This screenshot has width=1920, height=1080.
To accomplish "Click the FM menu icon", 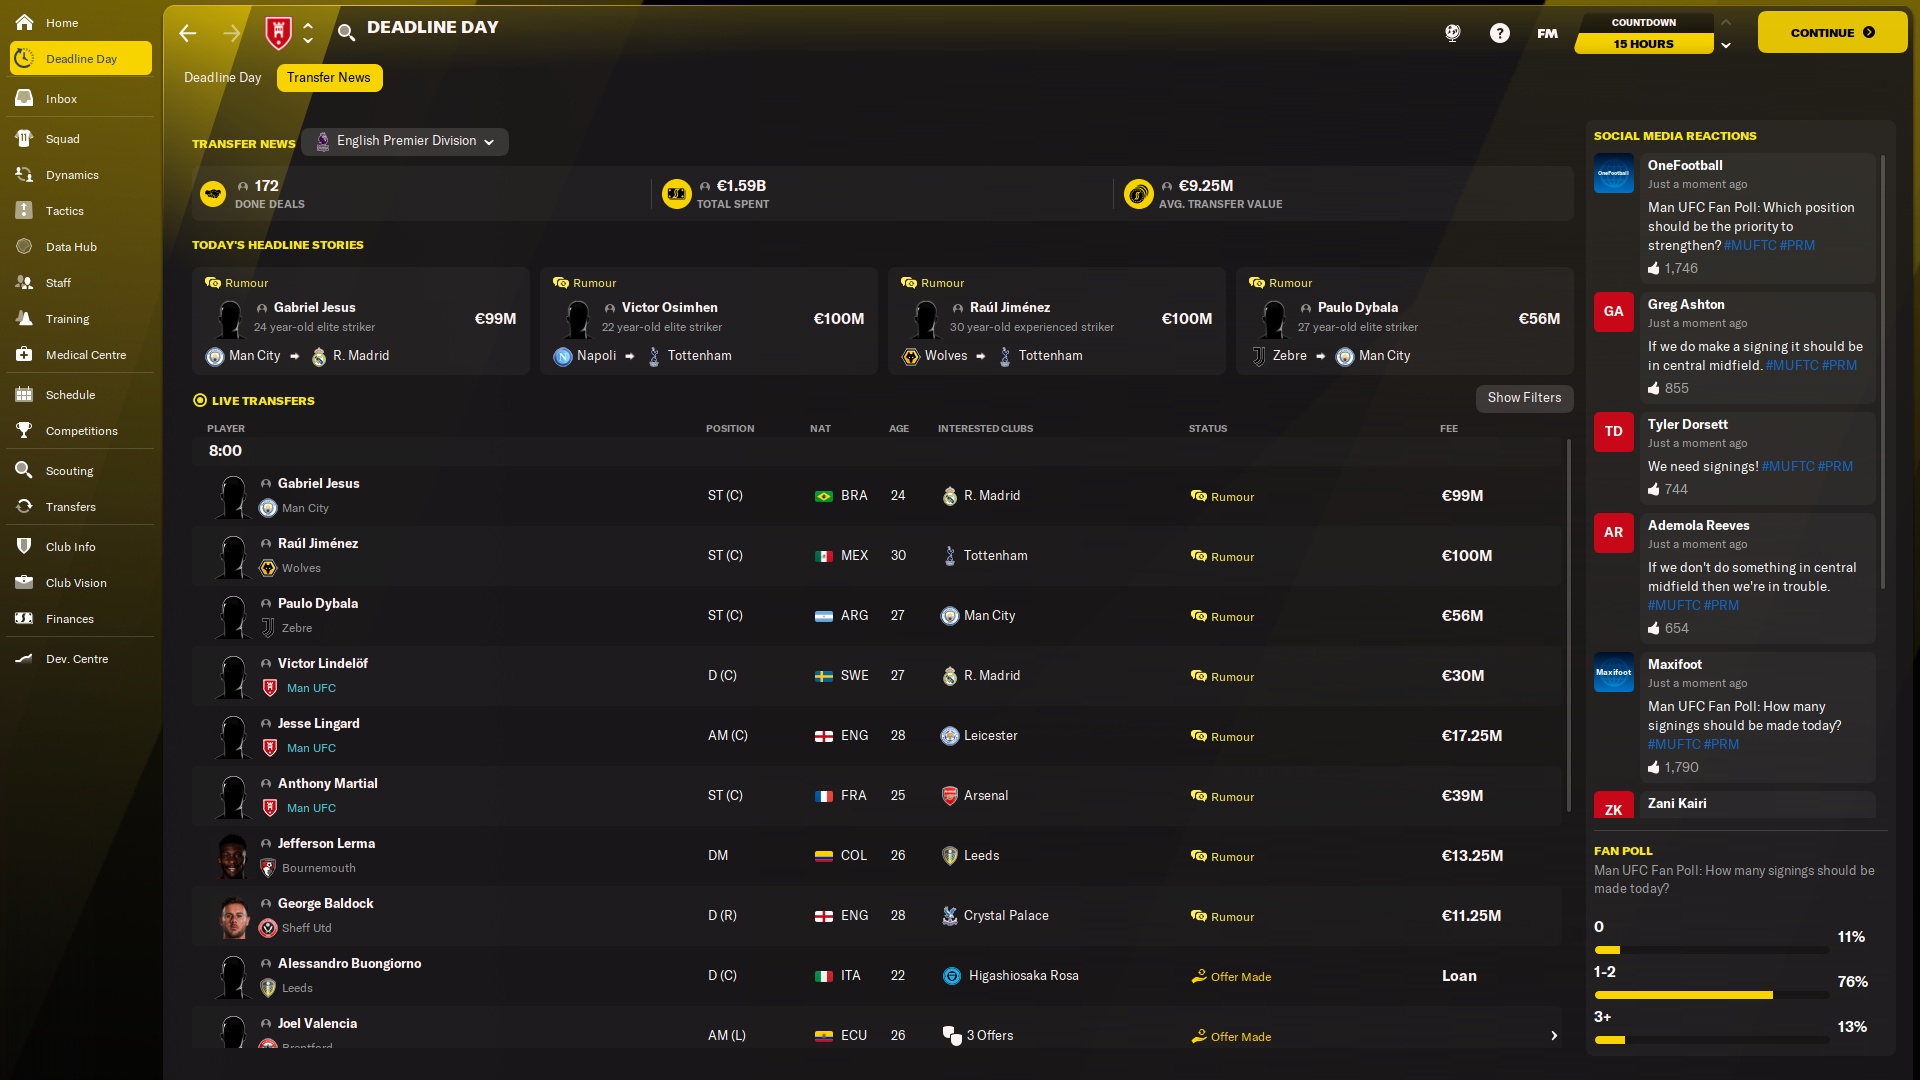I will point(1547,33).
